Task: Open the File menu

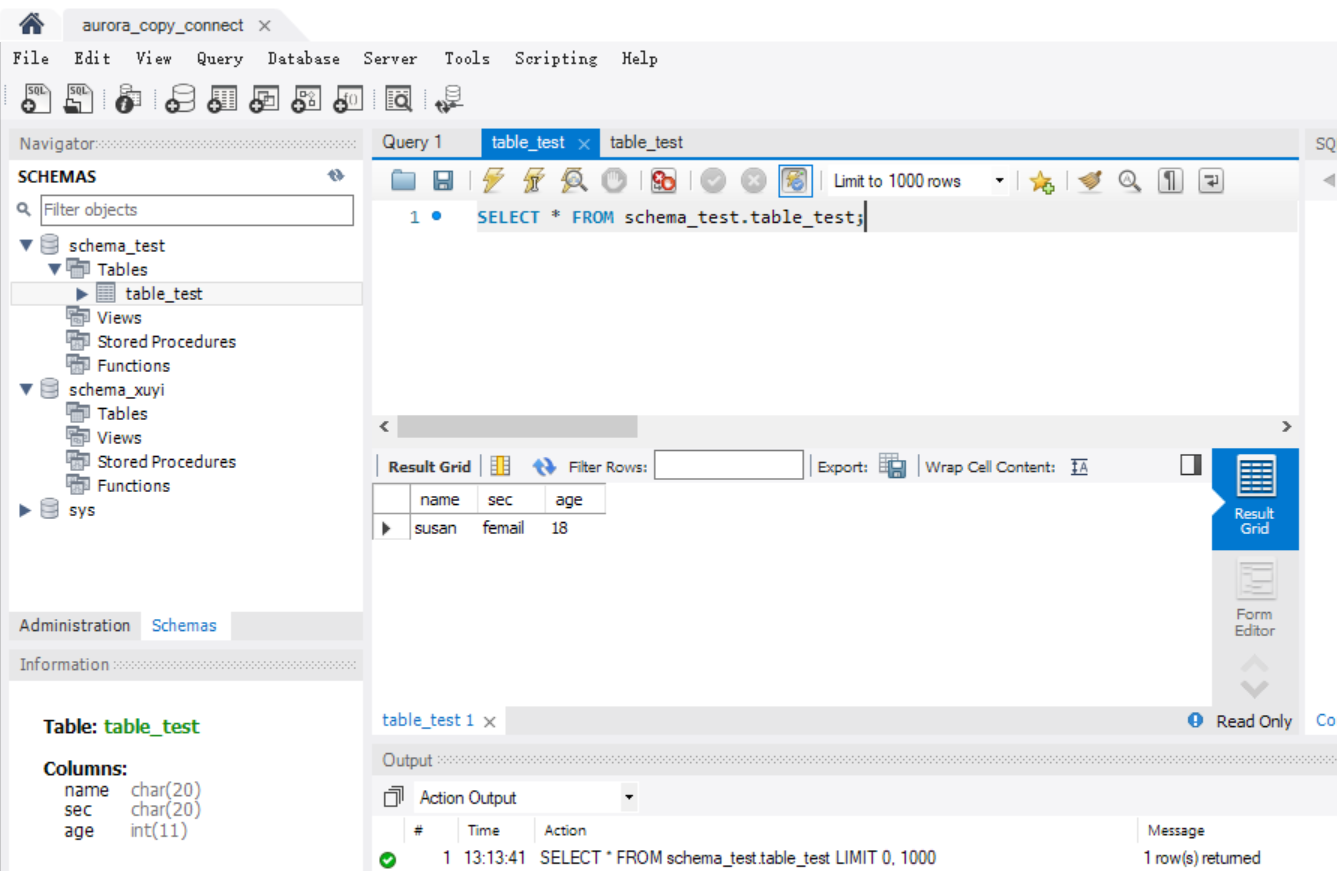Action: [x=31, y=59]
